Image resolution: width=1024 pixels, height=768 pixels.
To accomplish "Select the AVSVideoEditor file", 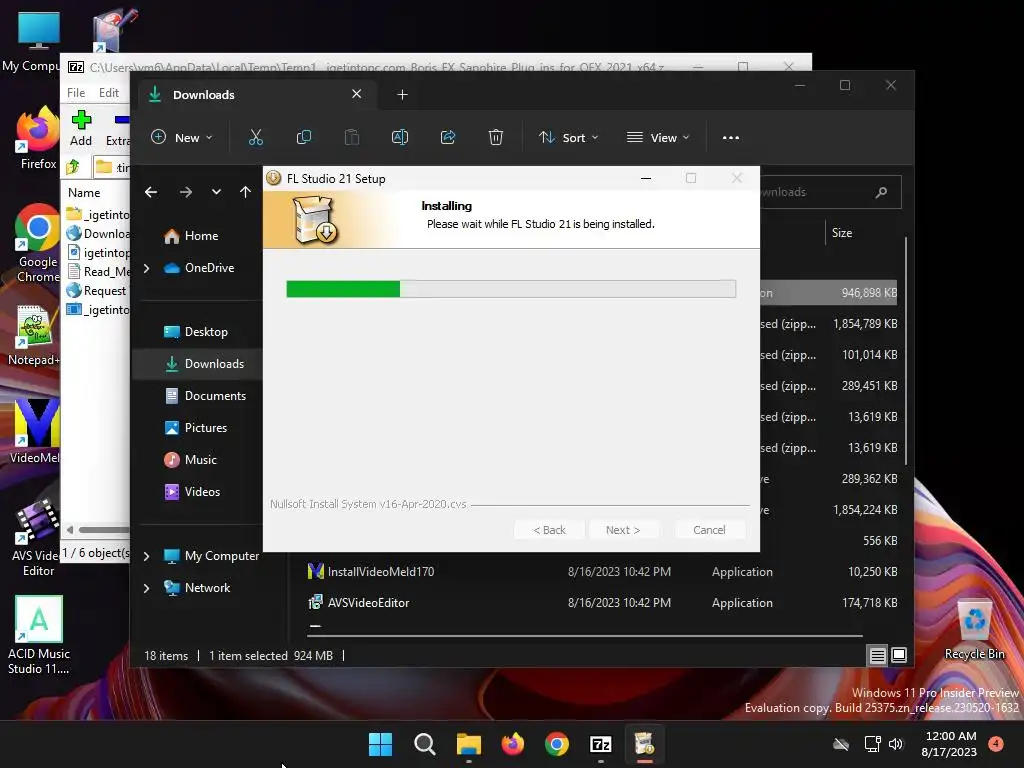I will (x=368, y=603).
